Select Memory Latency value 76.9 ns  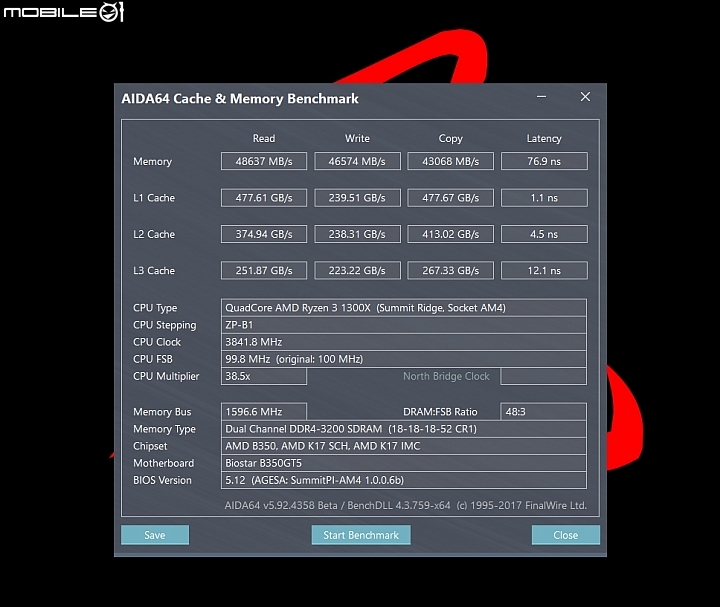544,161
